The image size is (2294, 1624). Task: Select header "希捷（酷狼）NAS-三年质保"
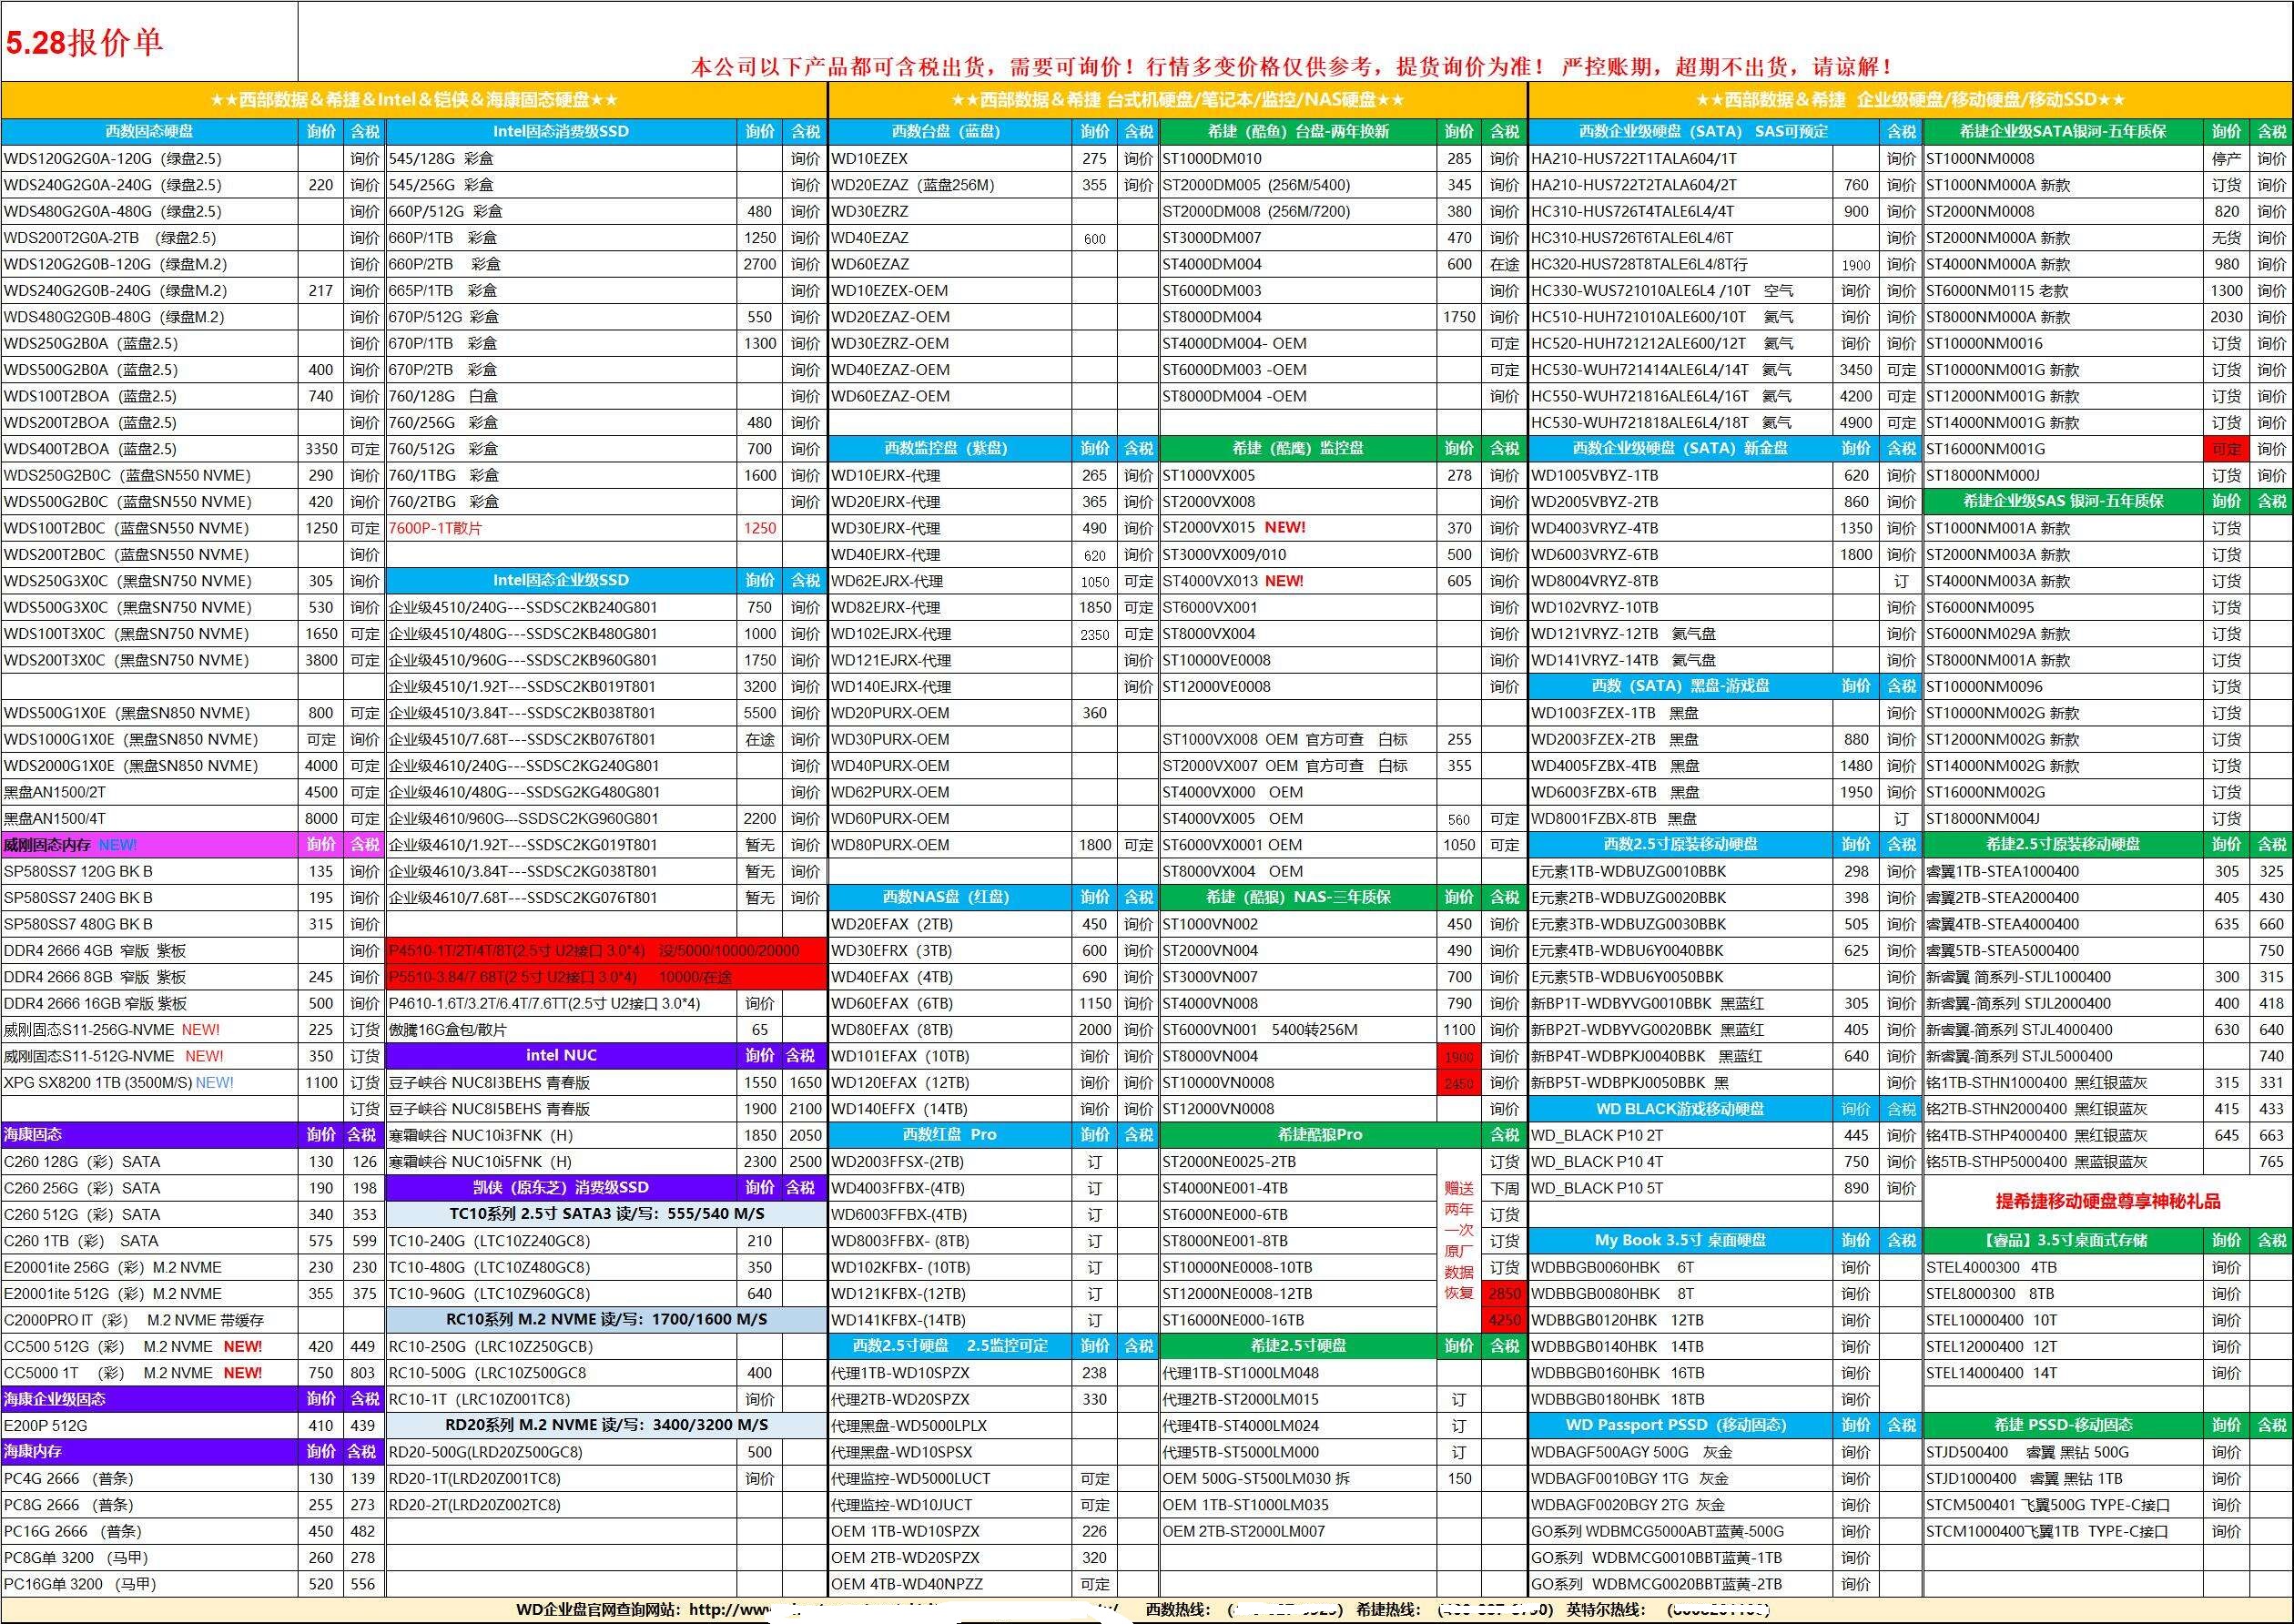[x=1298, y=897]
